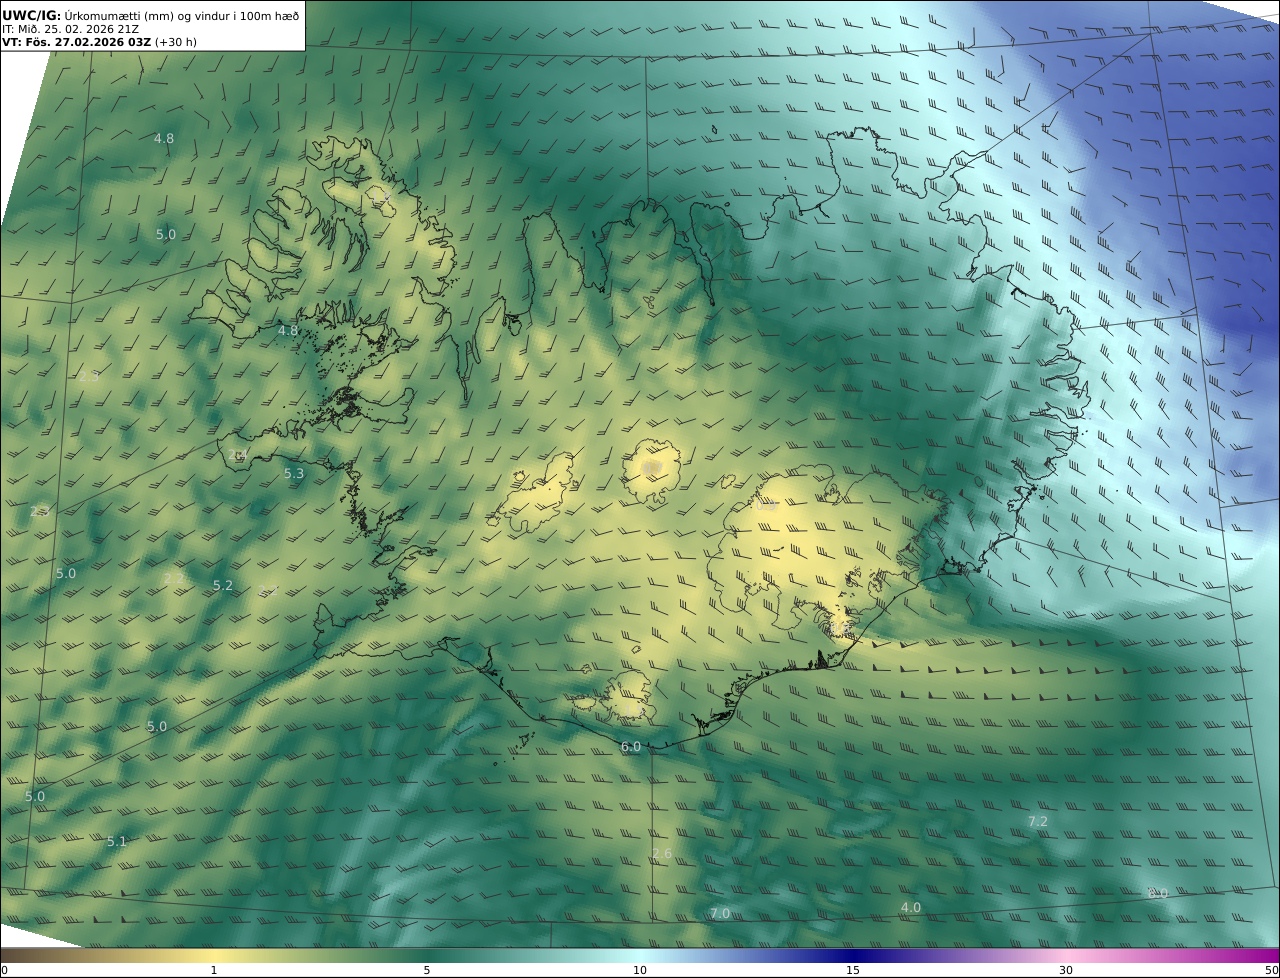Click the 7.2 value label on the map
The height and width of the screenshot is (978, 1280).
1038,822
